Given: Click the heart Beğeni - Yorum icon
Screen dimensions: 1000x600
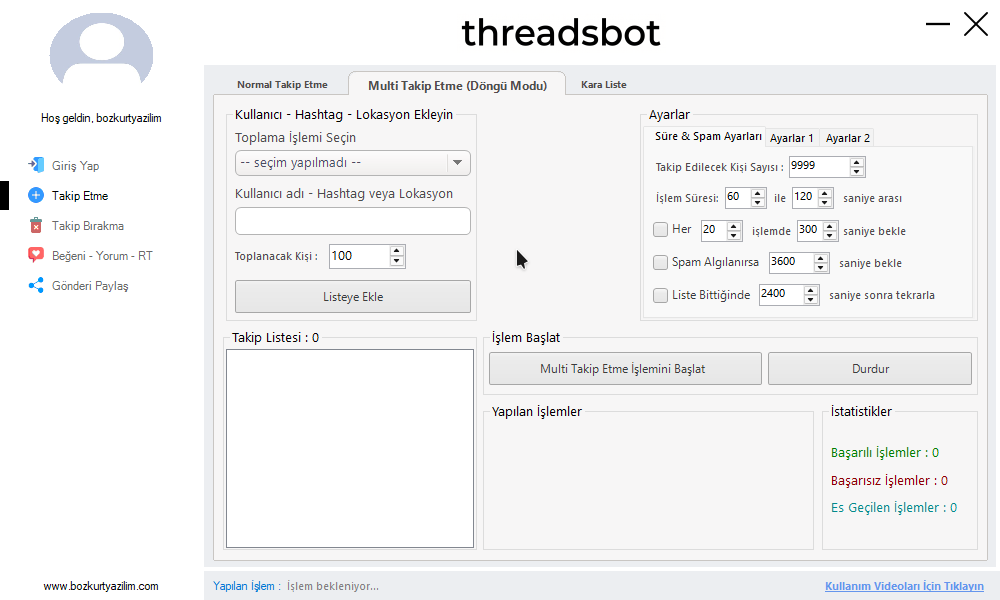Looking at the screenshot, I should [x=36, y=255].
